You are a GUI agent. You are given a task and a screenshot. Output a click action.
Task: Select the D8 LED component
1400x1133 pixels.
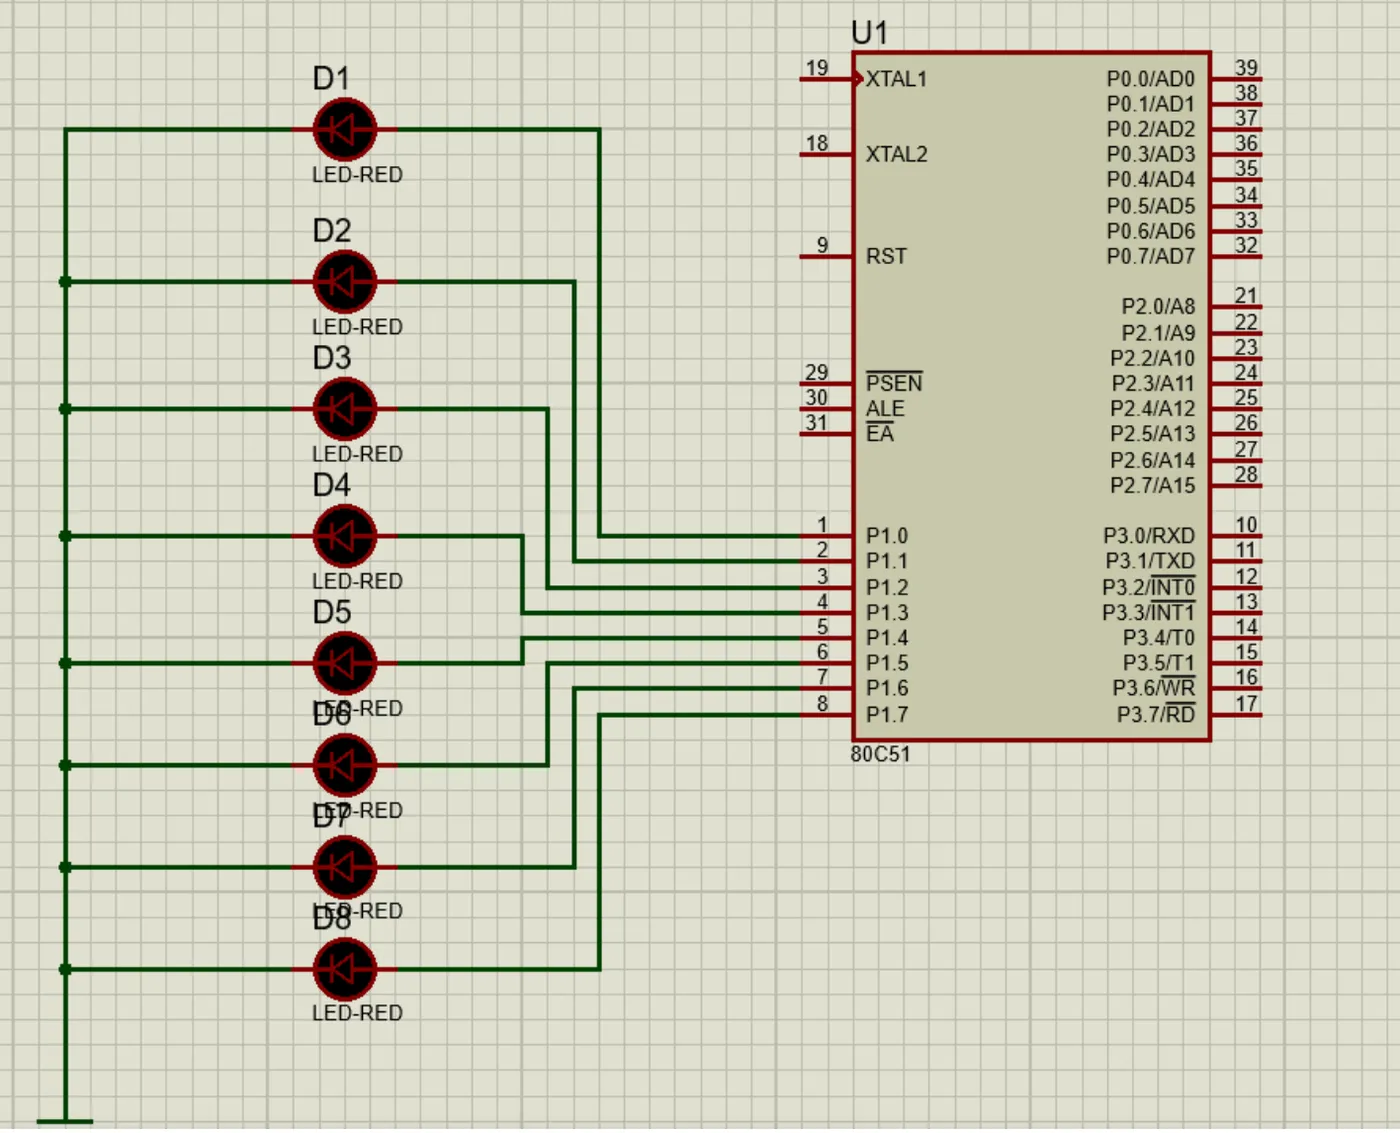345,969
